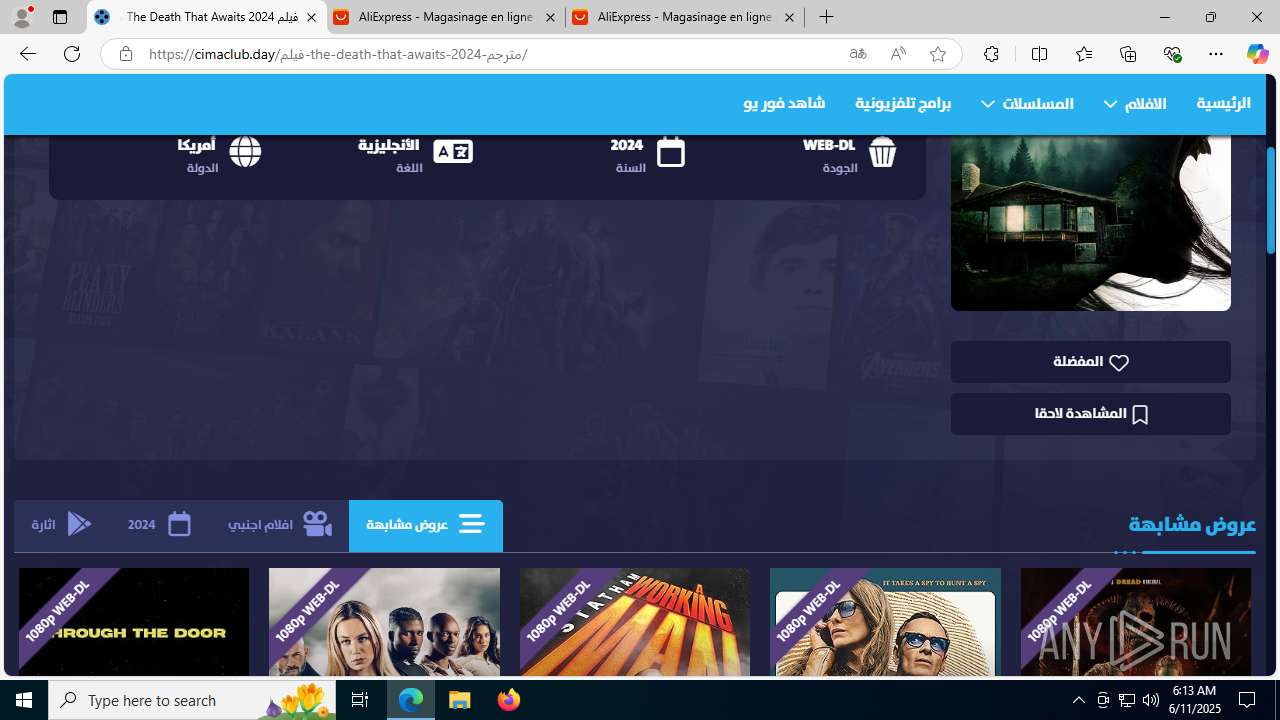Open Settings and more ellipsis menu
Screen dimensions: 1280x720
1216,54
